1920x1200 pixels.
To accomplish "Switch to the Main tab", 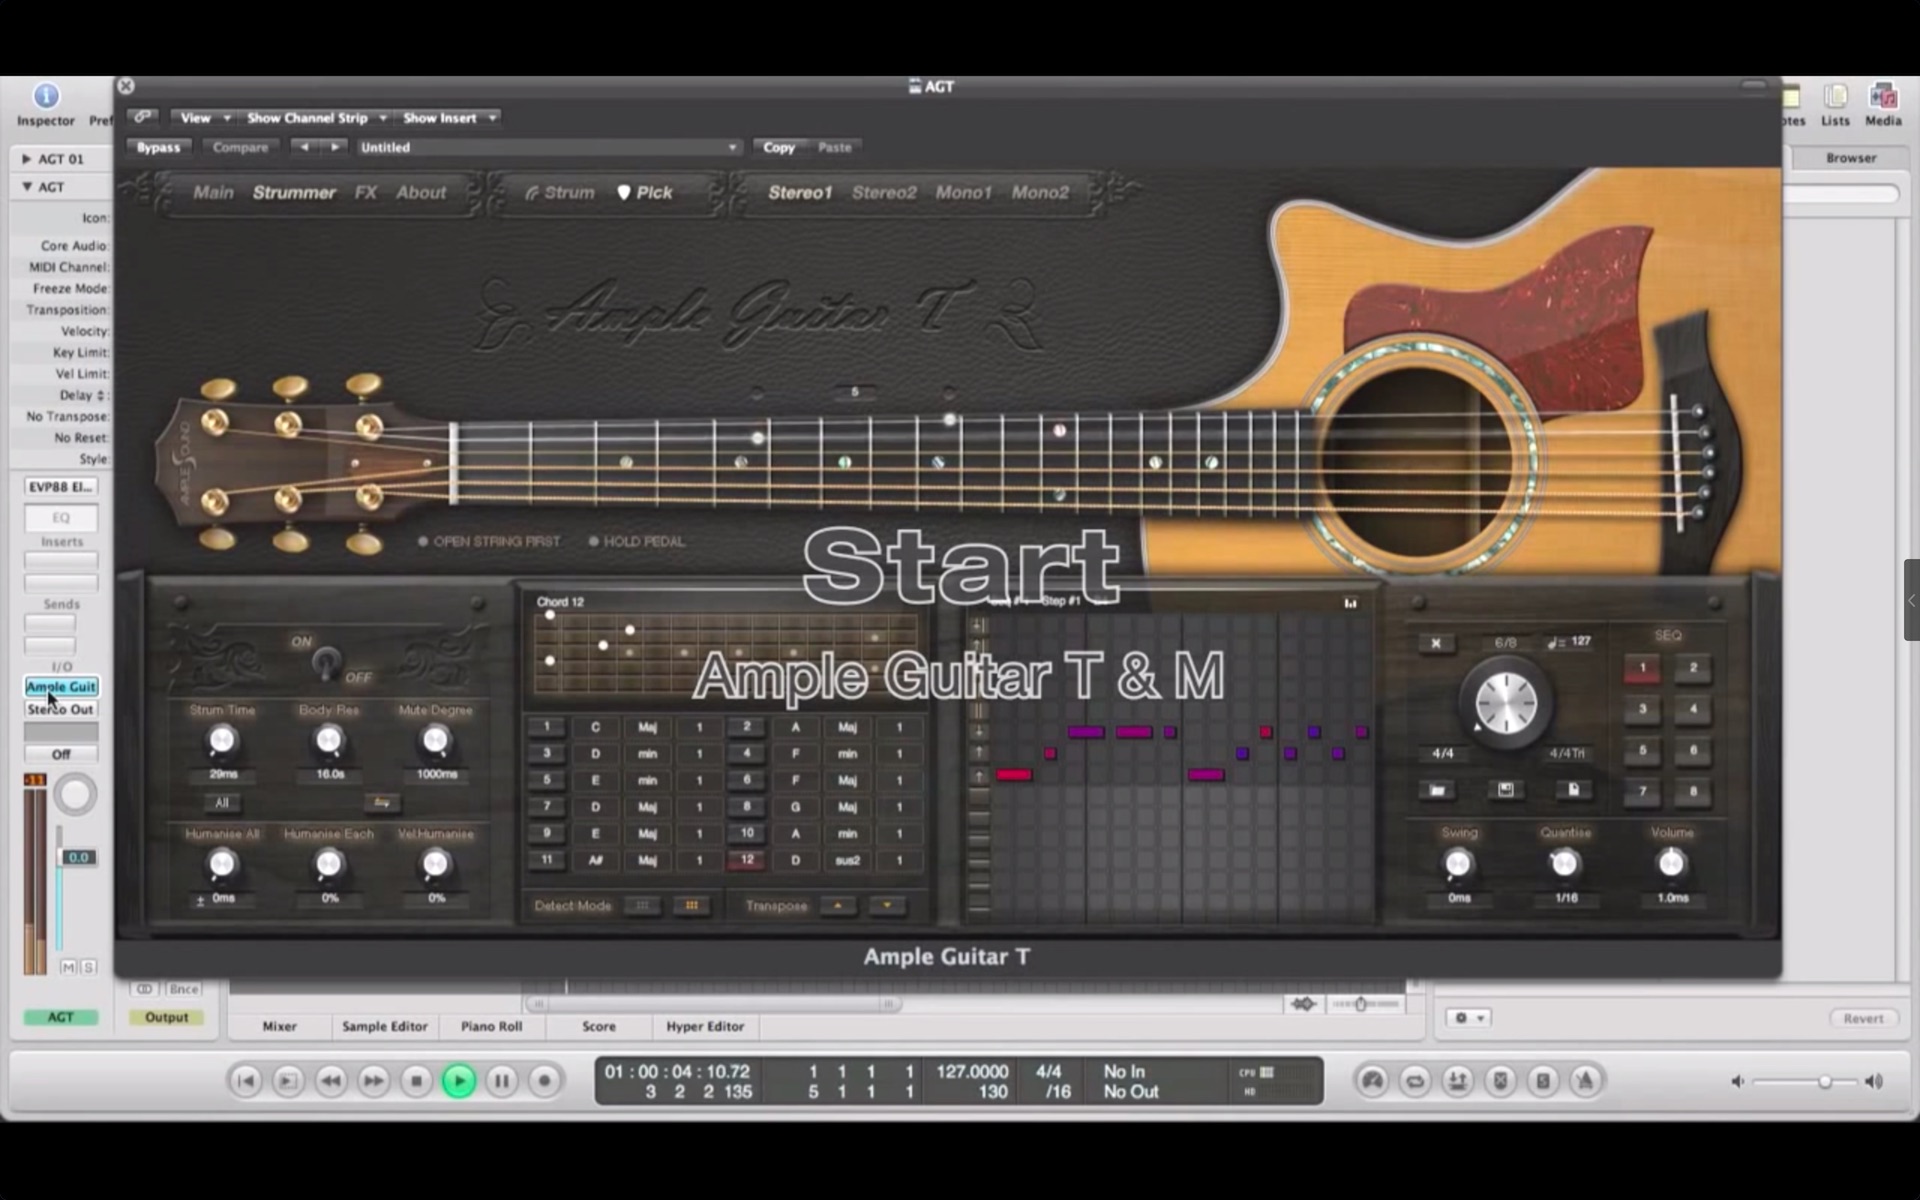I will (213, 192).
